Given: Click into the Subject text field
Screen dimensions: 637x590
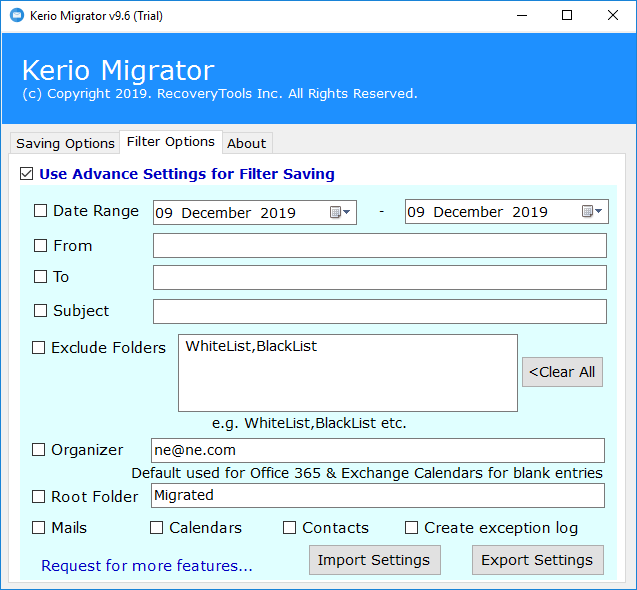Looking at the screenshot, I should (380, 312).
